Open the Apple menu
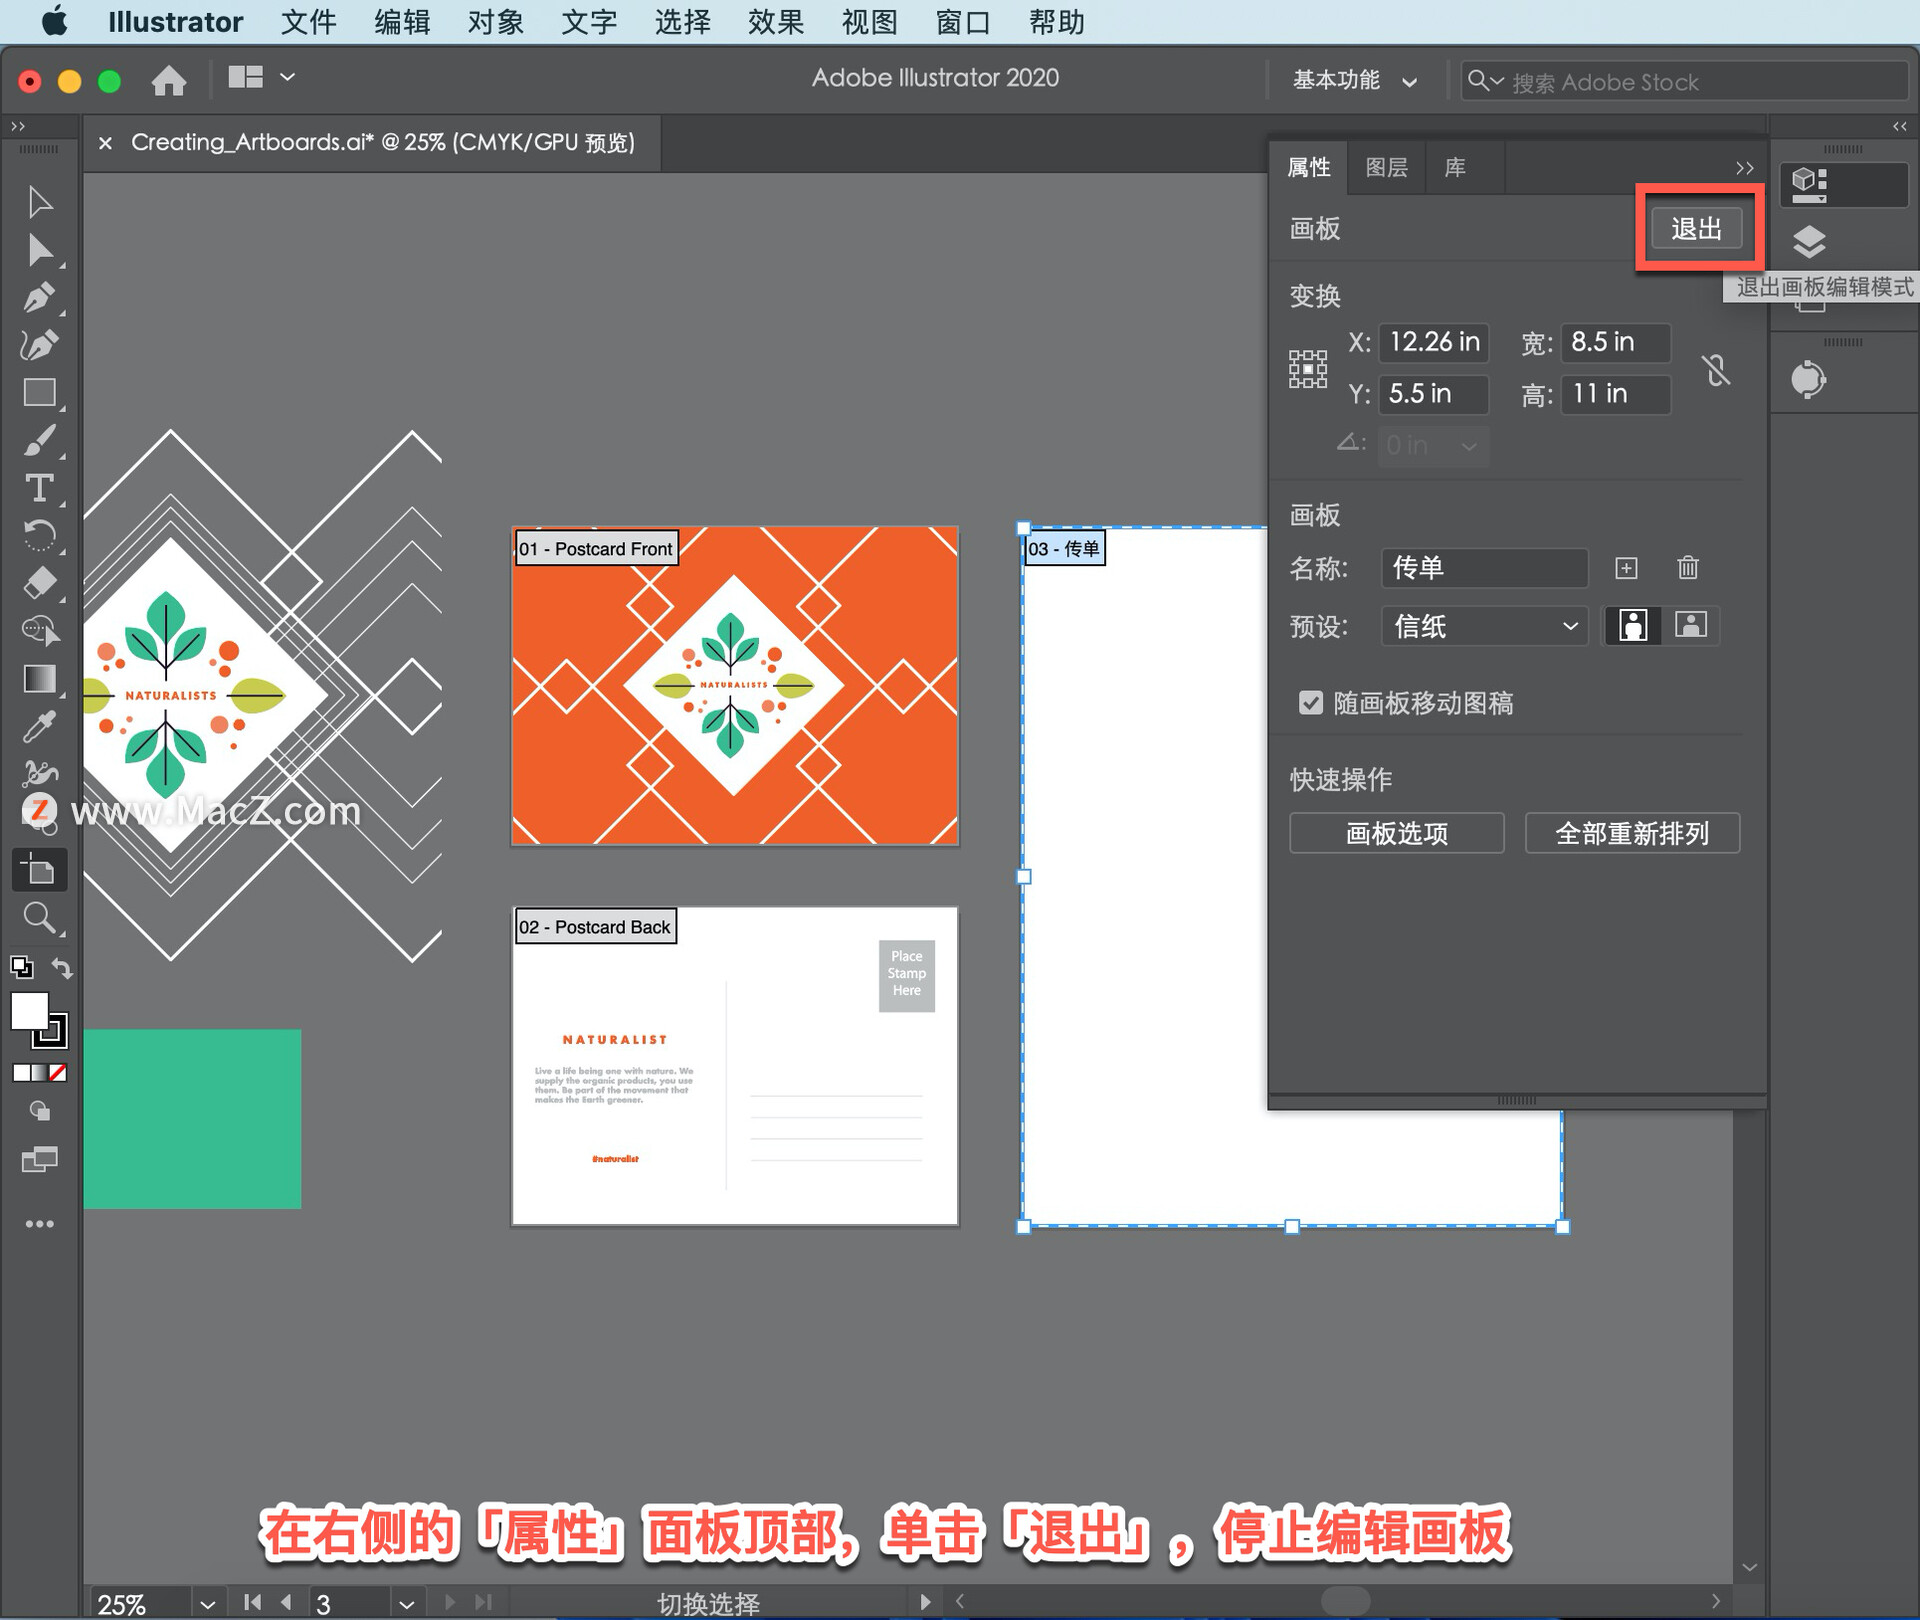This screenshot has height=1620, width=1920. tap(55, 21)
